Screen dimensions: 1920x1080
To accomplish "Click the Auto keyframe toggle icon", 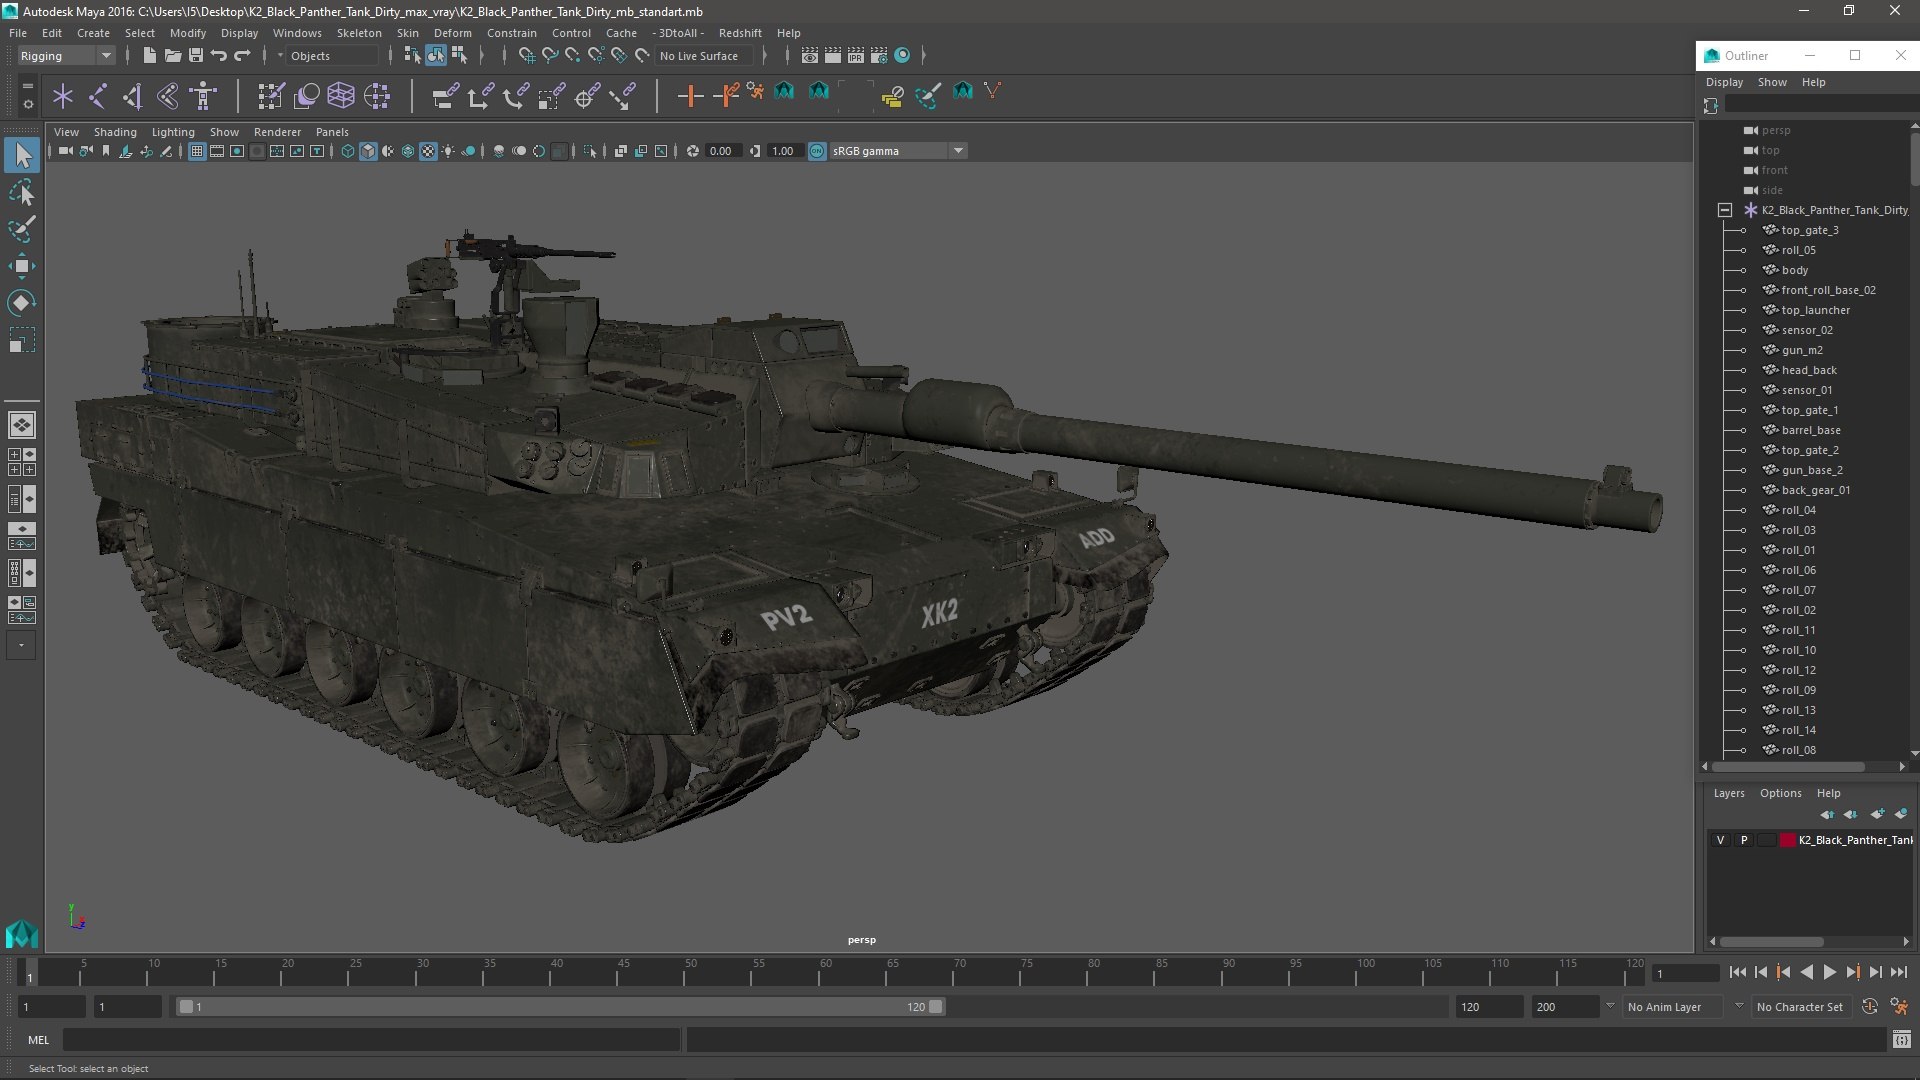I will tap(1870, 1007).
